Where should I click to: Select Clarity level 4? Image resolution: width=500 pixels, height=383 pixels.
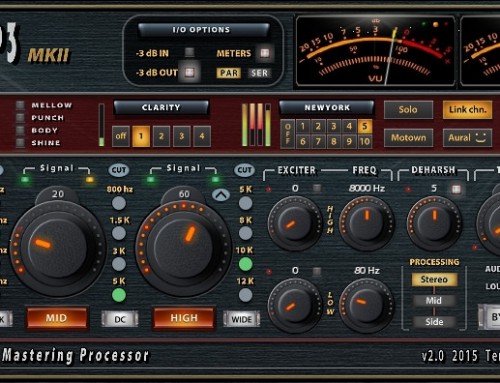[x=202, y=136]
